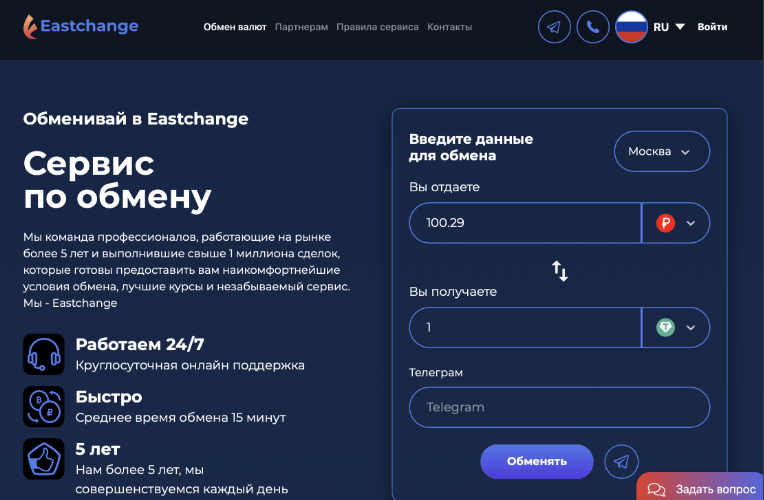Click the 5 лет heading

click(x=97, y=449)
